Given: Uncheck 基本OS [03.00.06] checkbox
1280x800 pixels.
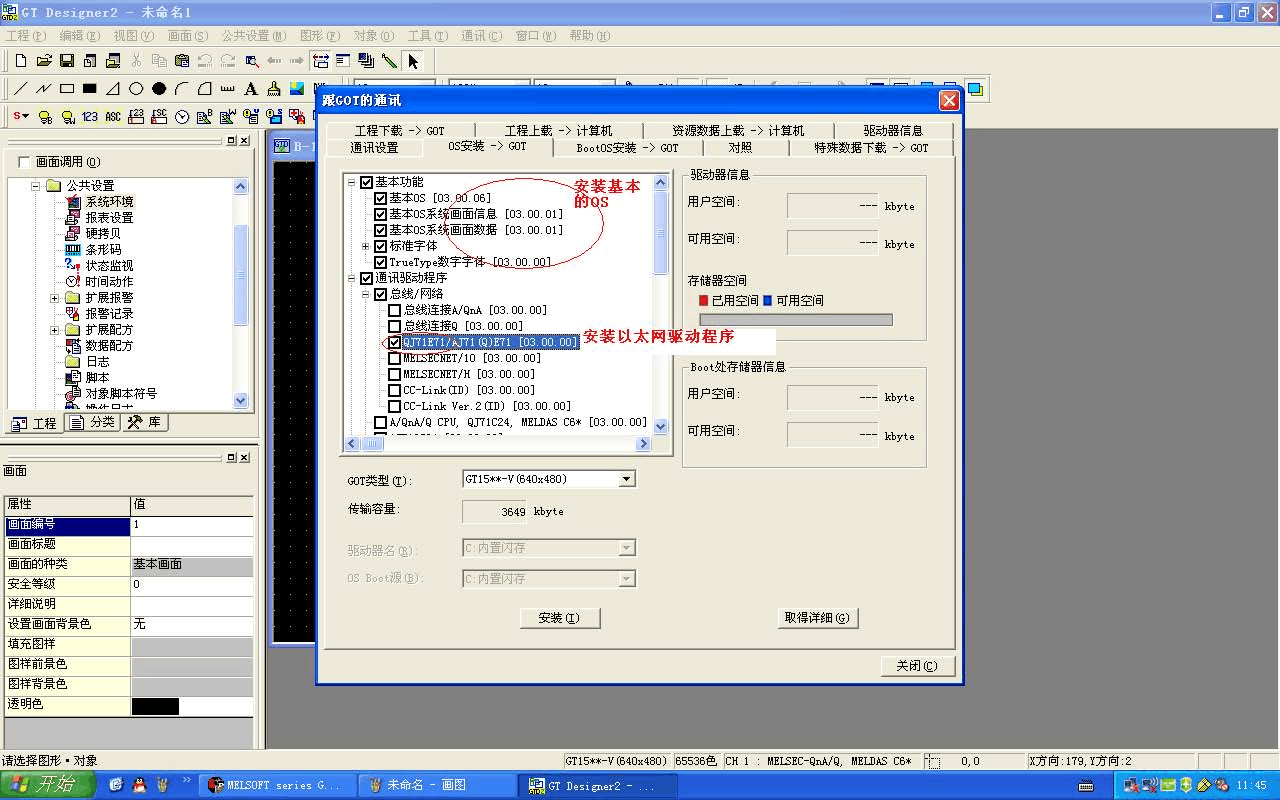Looking at the screenshot, I should point(380,198).
